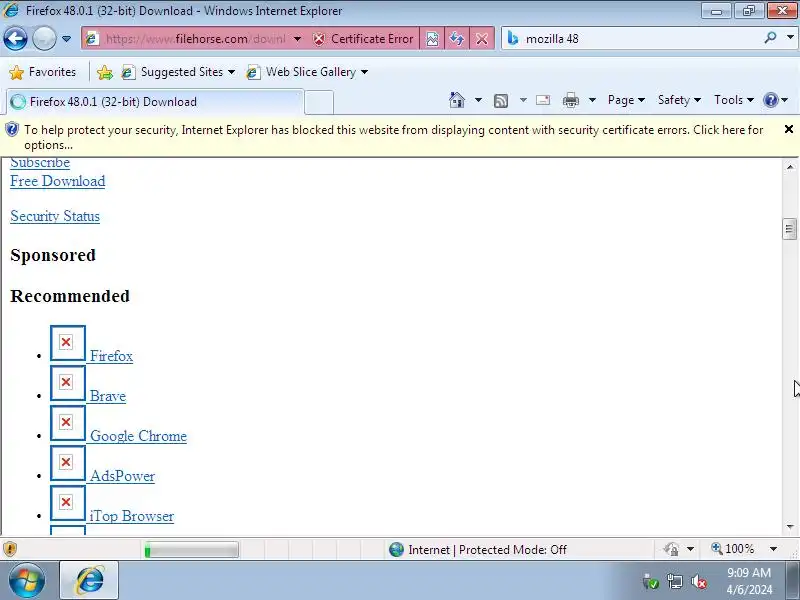Click the muted volume tray icon
Image resolution: width=800 pixels, height=600 pixels.
[x=698, y=581]
